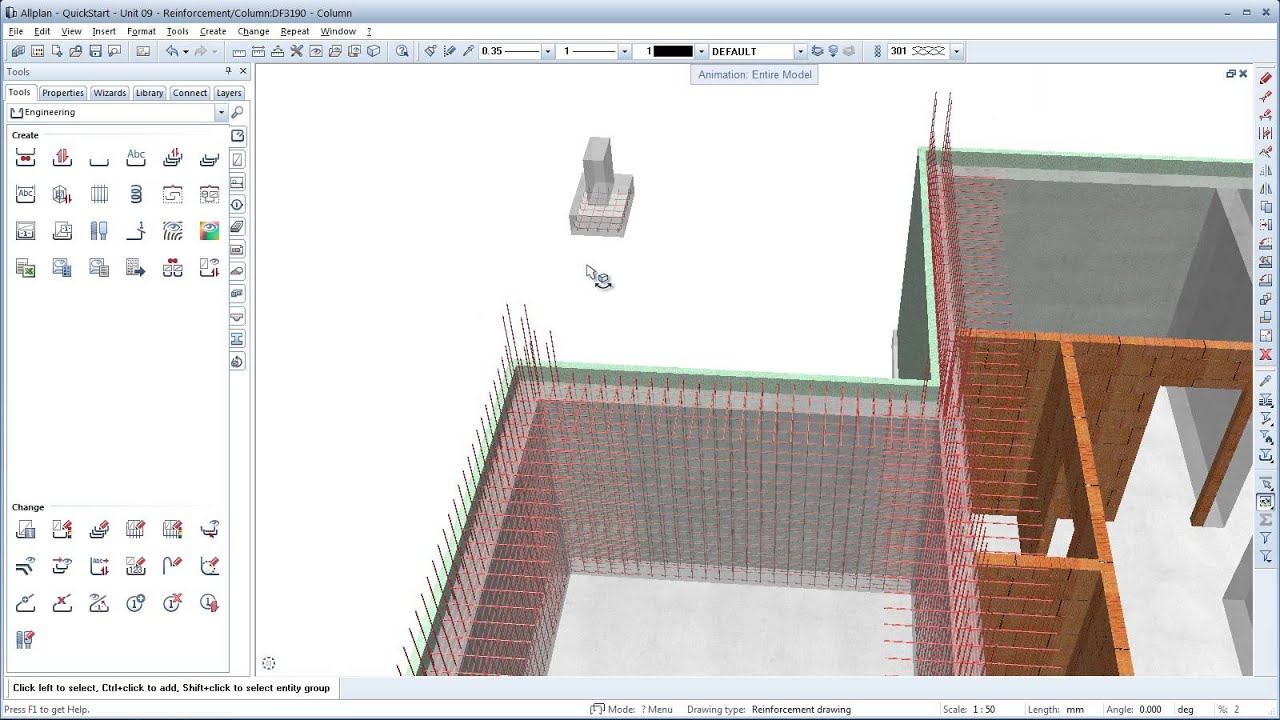Open the View menu

pos(71,31)
